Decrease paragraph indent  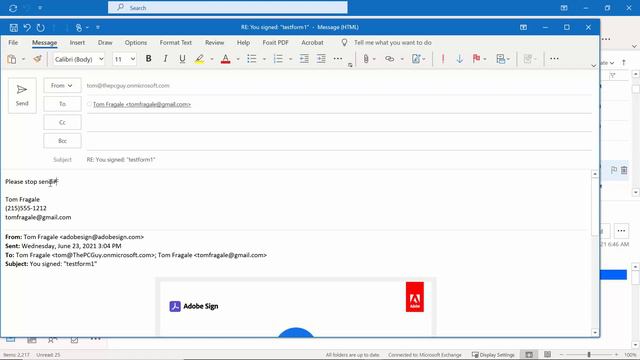(304, 59)
